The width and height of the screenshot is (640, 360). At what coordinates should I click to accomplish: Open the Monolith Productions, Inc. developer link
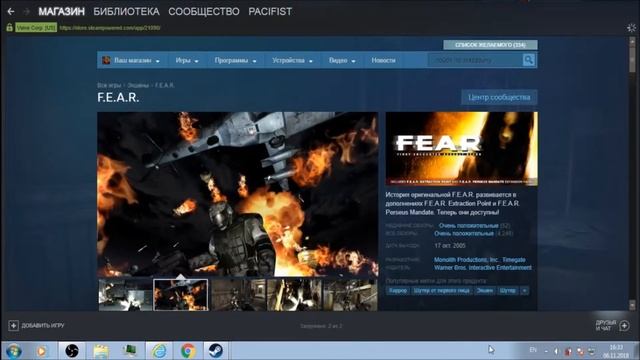(x=466, y=260)
